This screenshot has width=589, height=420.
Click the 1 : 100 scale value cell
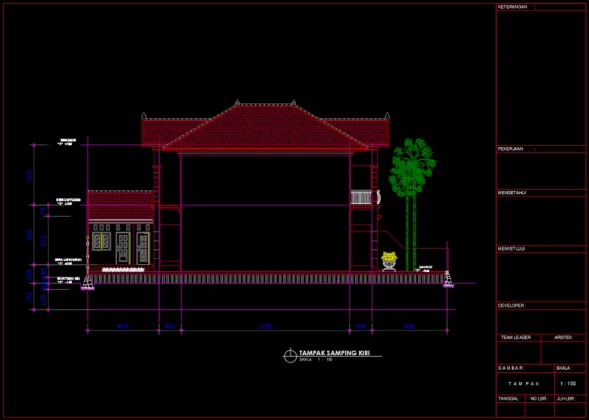point(569,384)
